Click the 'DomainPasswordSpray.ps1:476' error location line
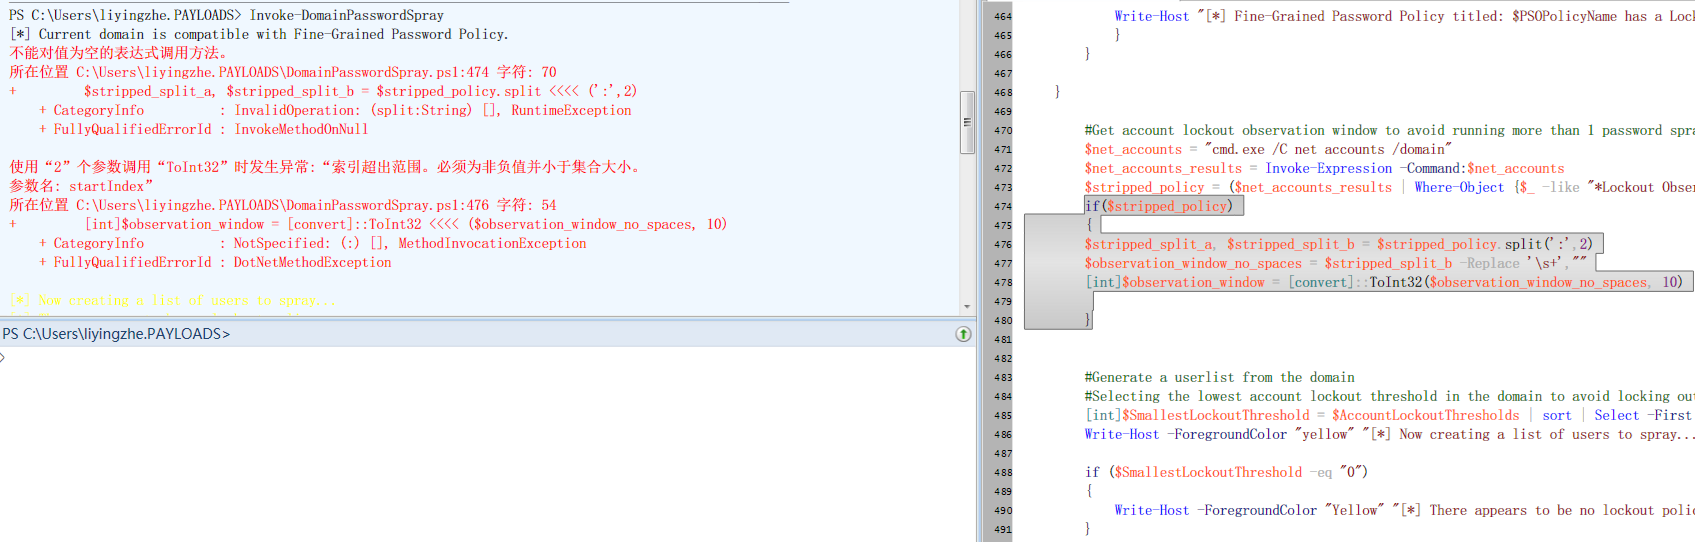Viewport: 1695px width, 542px height. click(283, 205)
